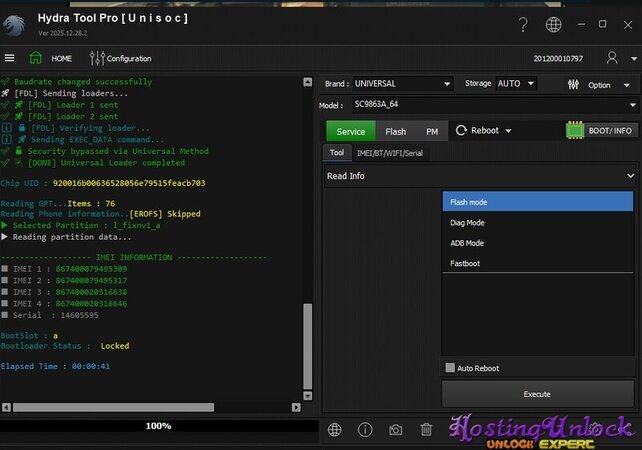Viewport: 642px width, 450px height.
Task: Click the BOOT/ INFO button
Action: pyautogui.click(x=600, y=130)
